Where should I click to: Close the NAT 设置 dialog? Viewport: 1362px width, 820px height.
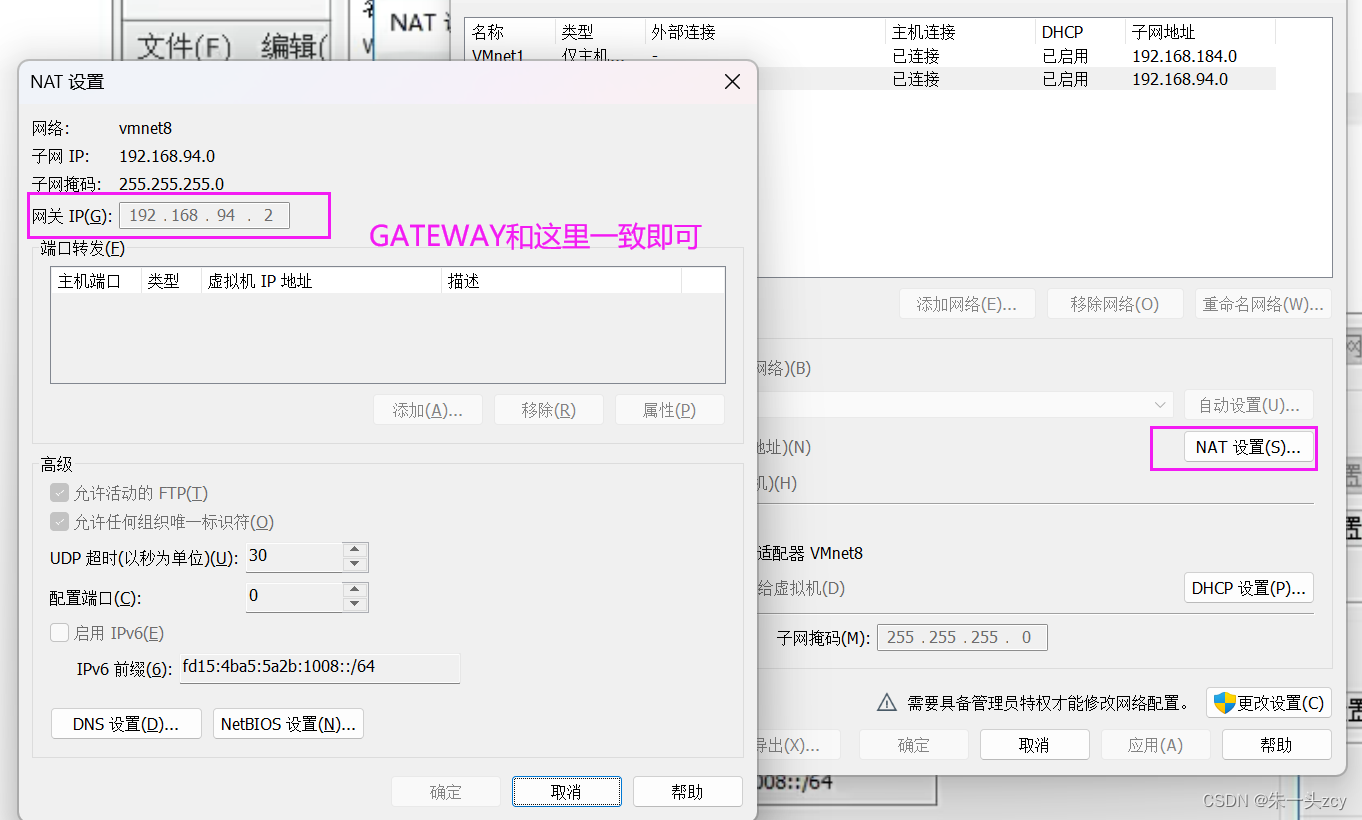[732, 82]
